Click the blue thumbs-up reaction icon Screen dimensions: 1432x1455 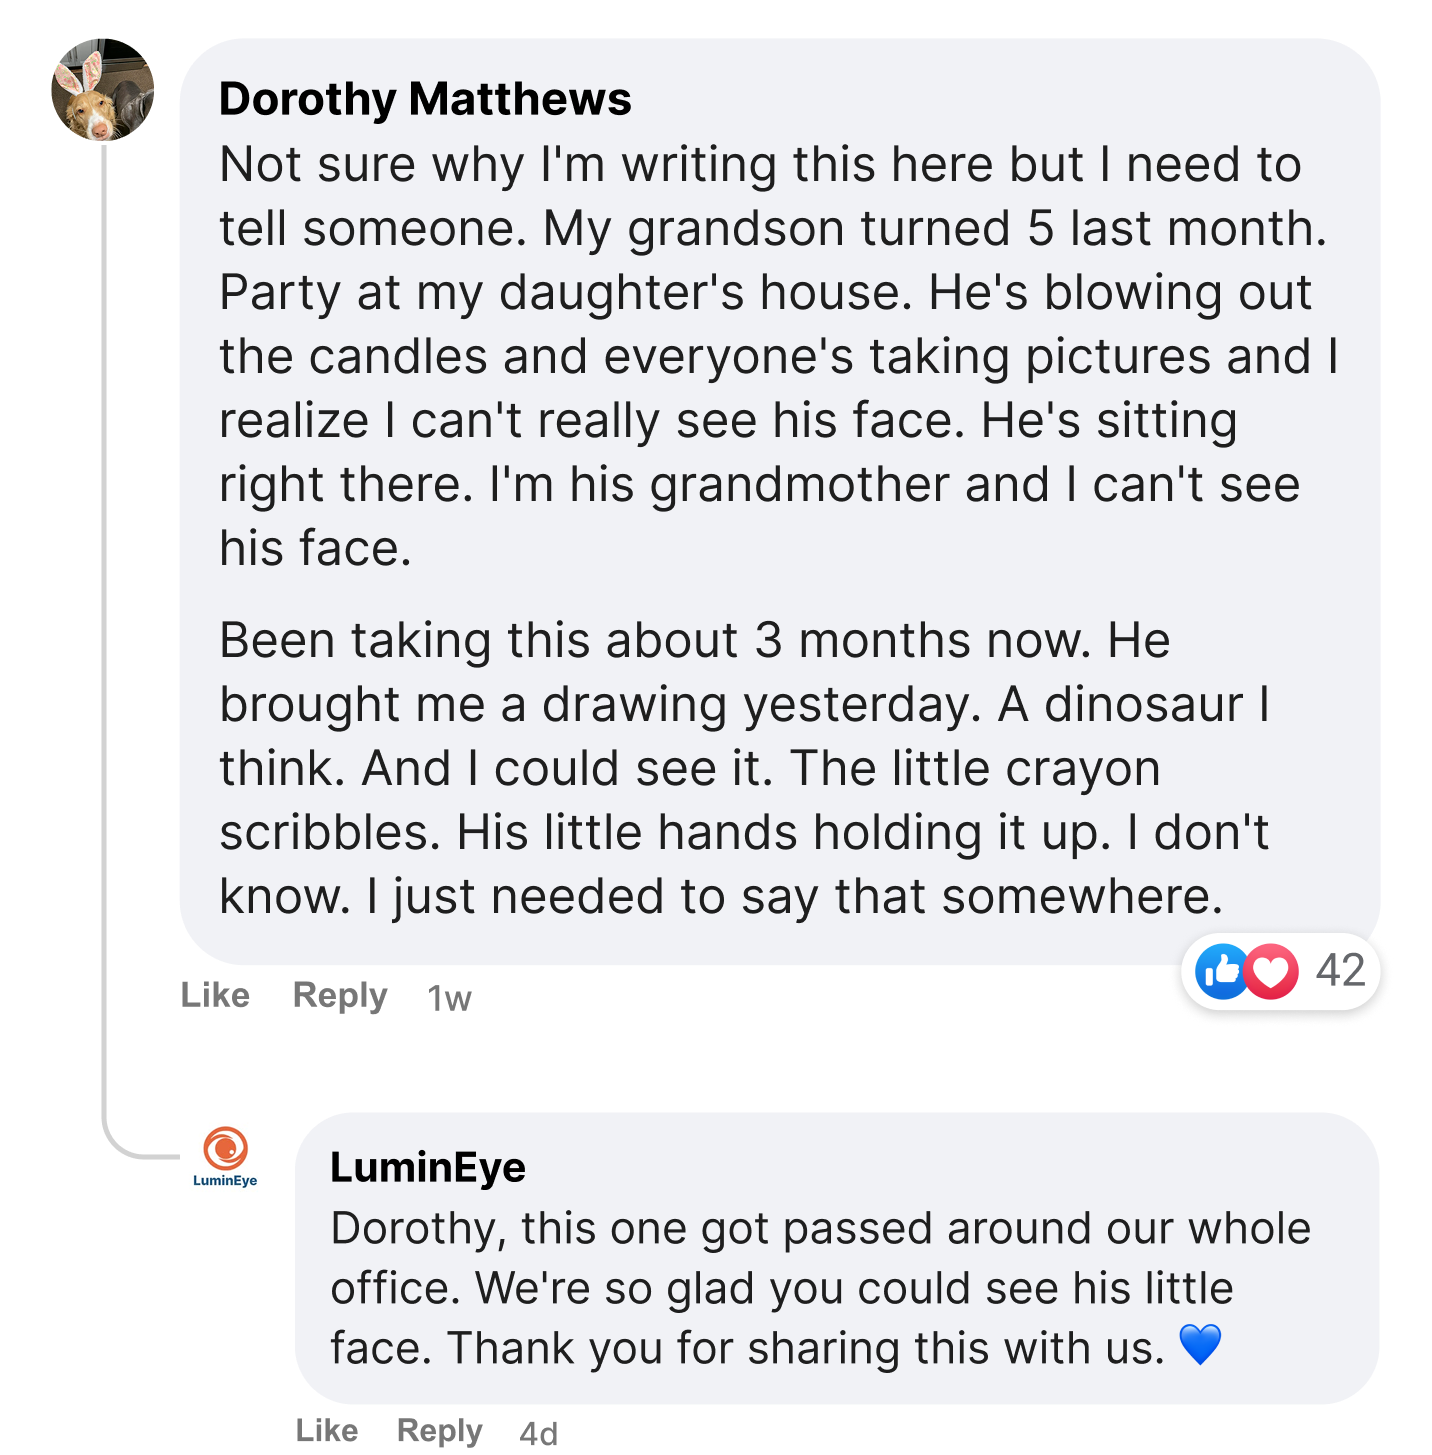click(1220, 970)
